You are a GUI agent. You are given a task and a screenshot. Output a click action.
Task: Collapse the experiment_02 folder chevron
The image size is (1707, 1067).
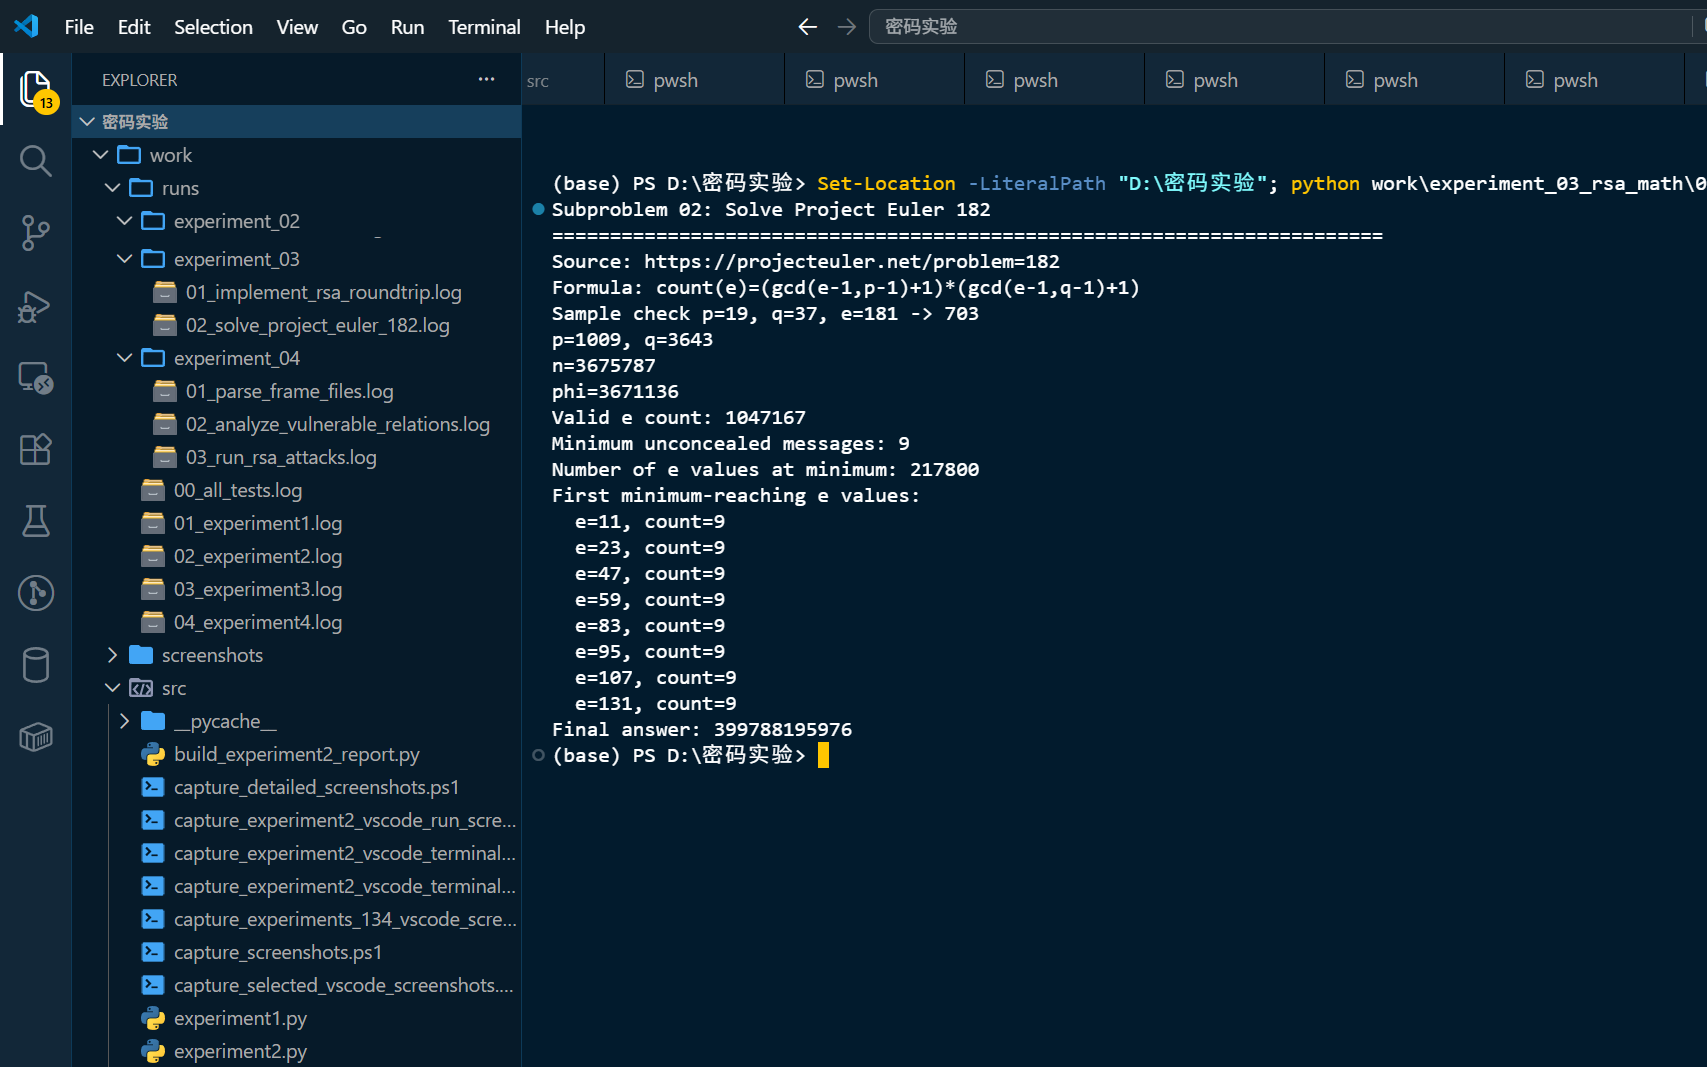pyautogui.click(x=124, y=221)
